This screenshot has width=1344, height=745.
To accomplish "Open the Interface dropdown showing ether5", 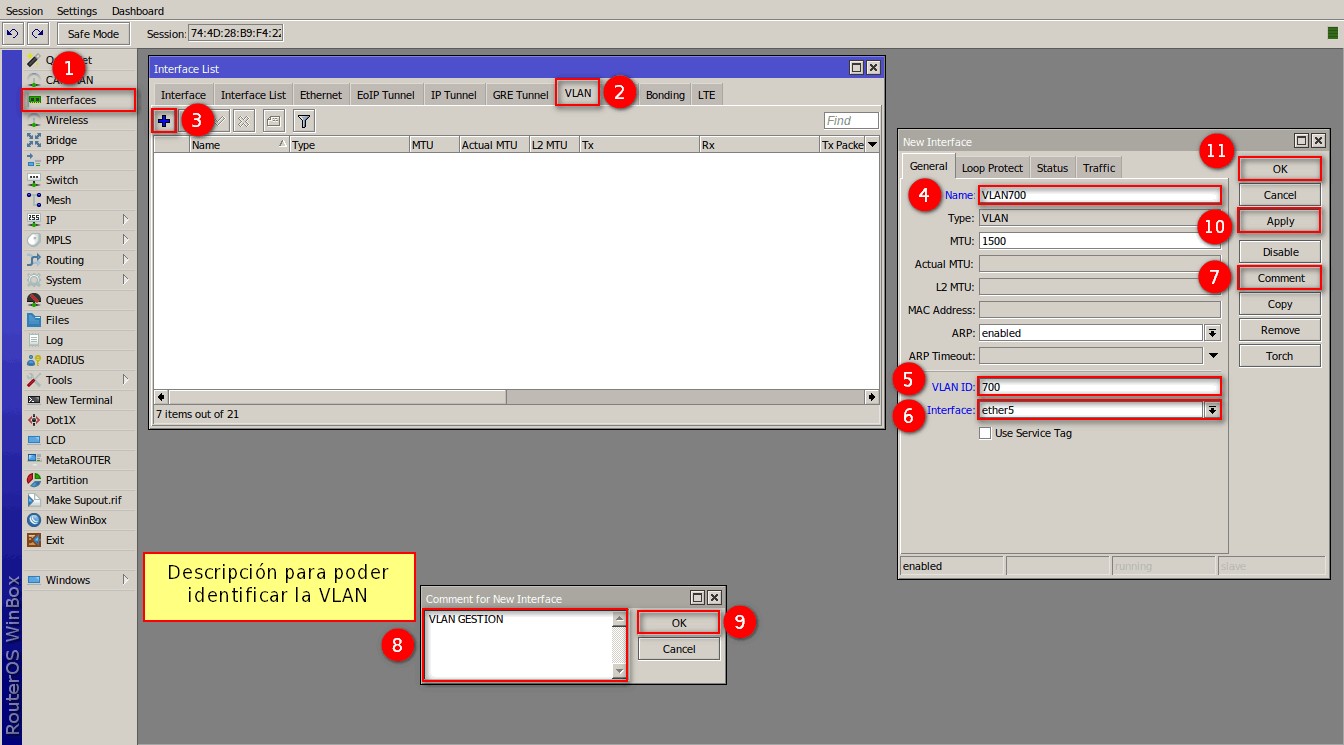I will (1213, 410).
